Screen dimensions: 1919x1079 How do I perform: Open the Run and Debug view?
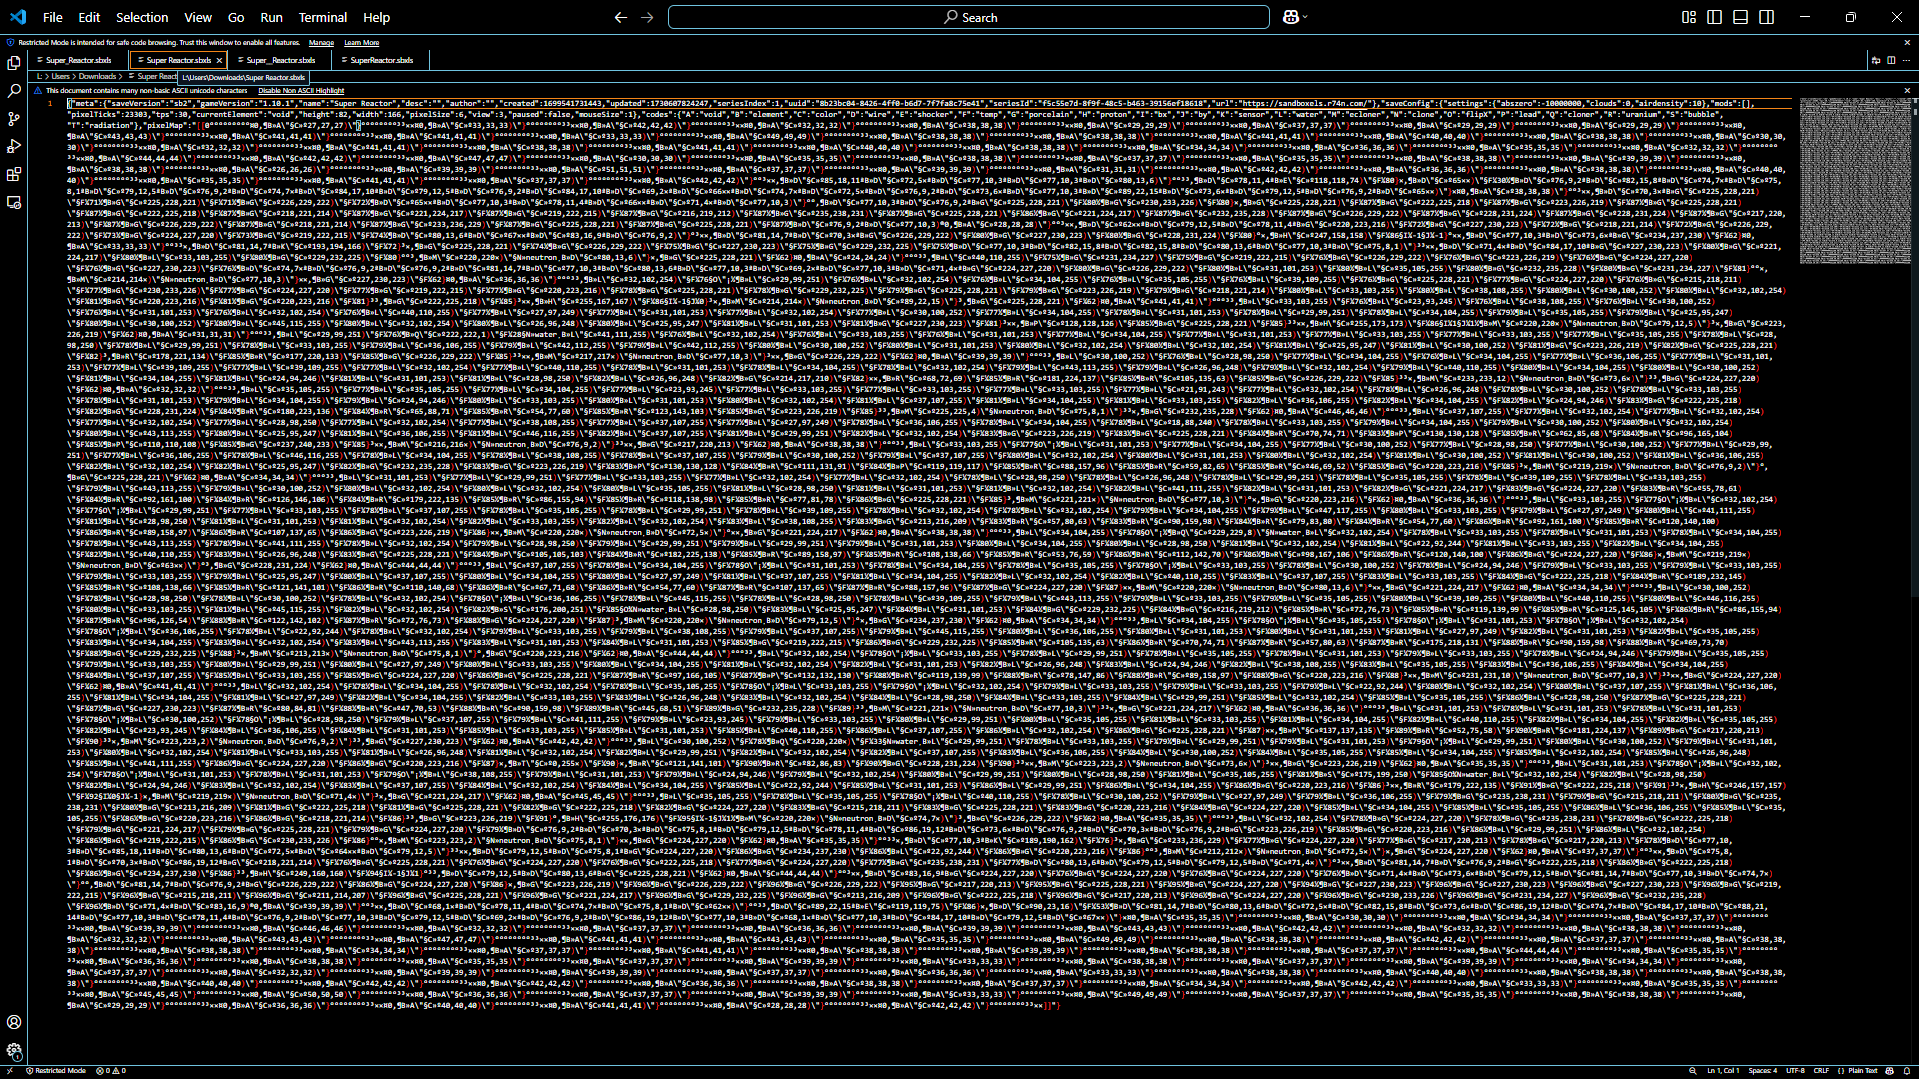tap(14, 146)
